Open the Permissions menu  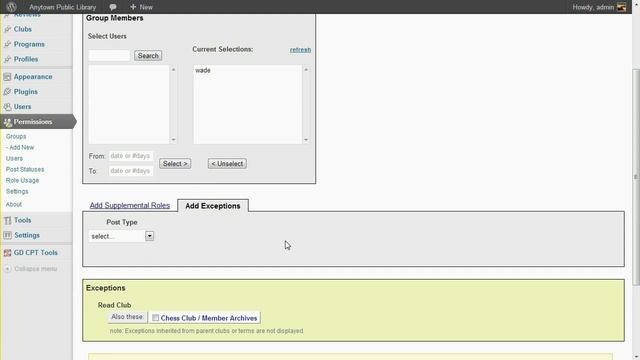(x=33, y=122)
